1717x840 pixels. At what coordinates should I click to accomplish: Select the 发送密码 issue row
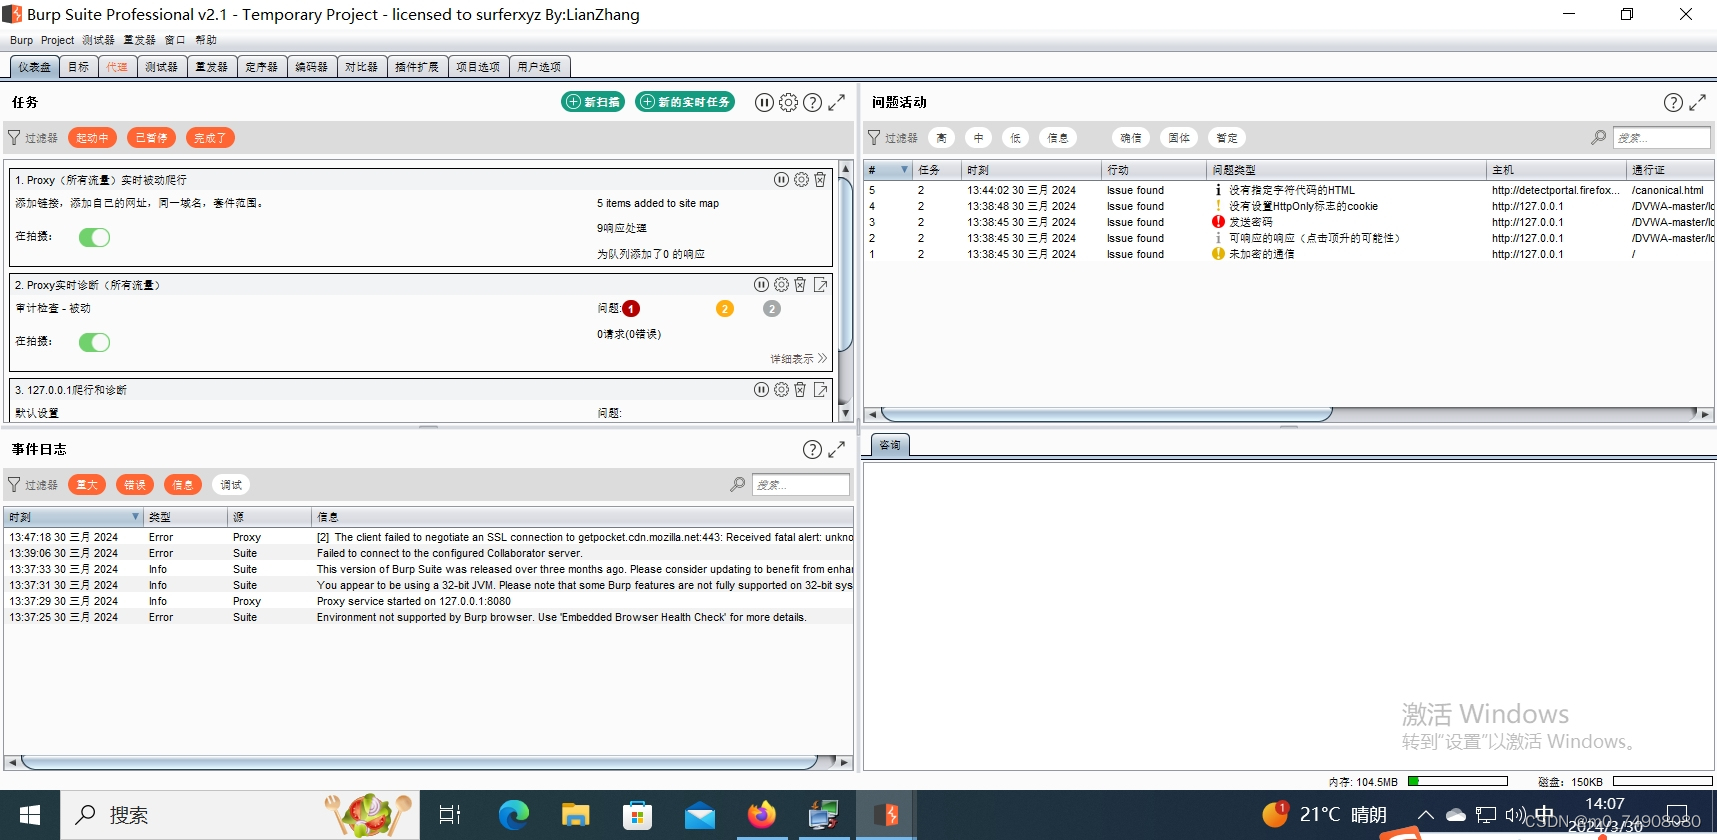point(1288,222)
